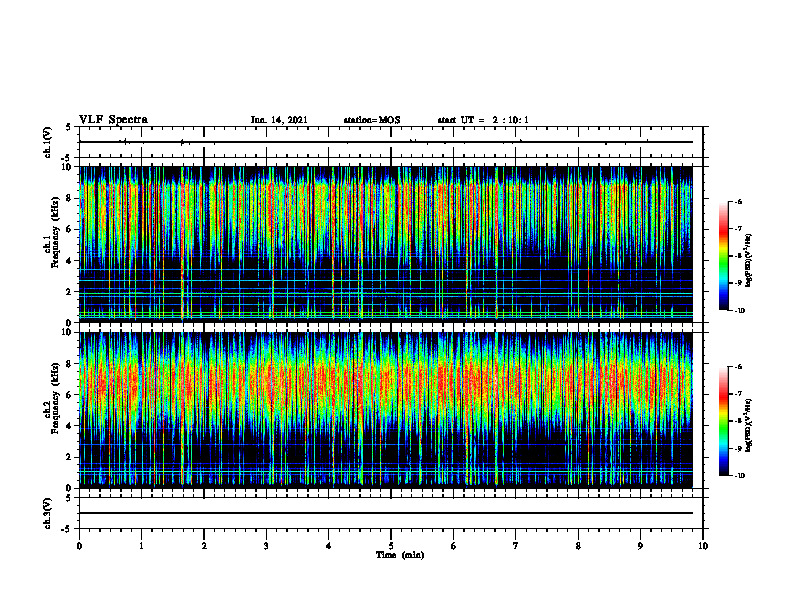Click time axis tick label "1"
Viewport: 792px width, 612px height.
pyautogui.click(x=141, y=546)
